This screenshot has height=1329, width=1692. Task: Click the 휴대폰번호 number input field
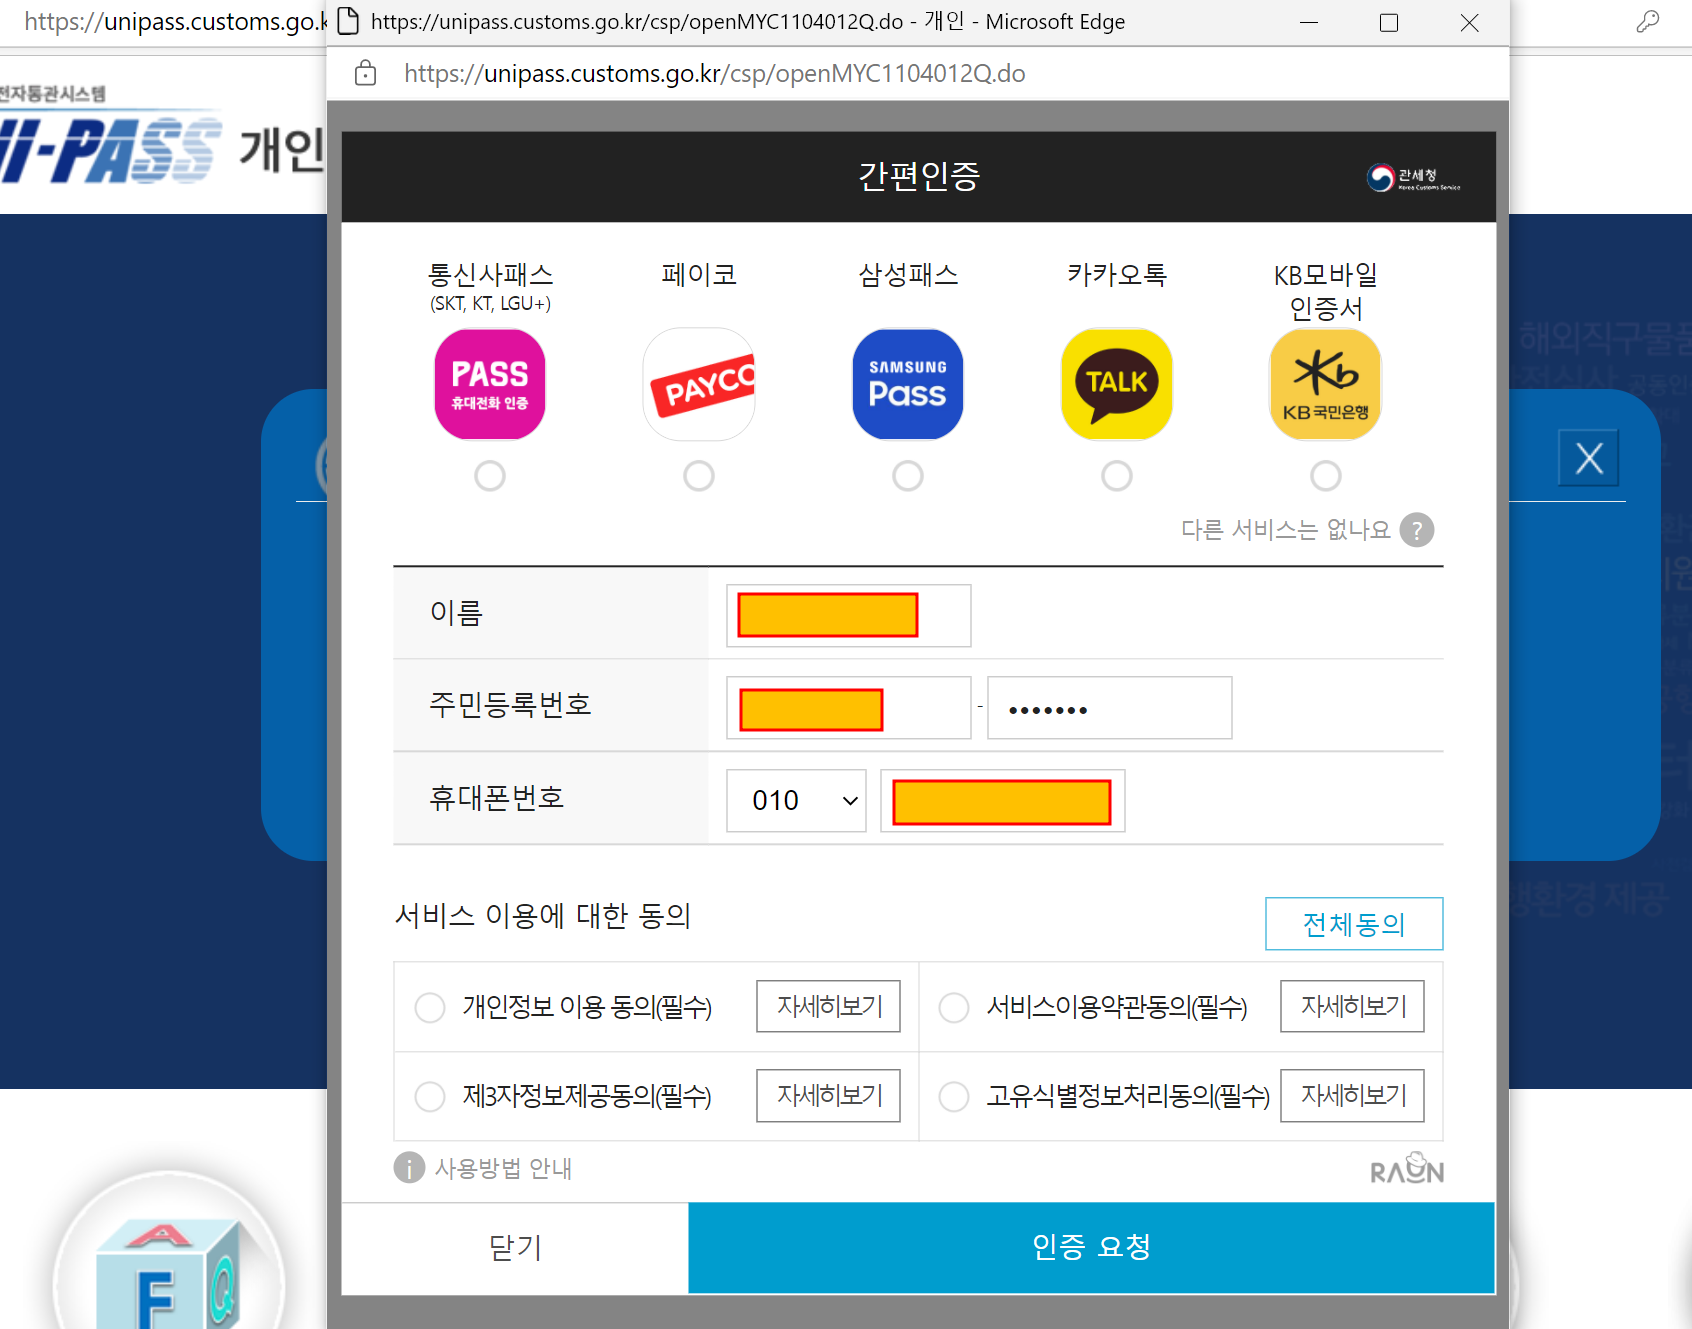click(x=1003, y=800)
